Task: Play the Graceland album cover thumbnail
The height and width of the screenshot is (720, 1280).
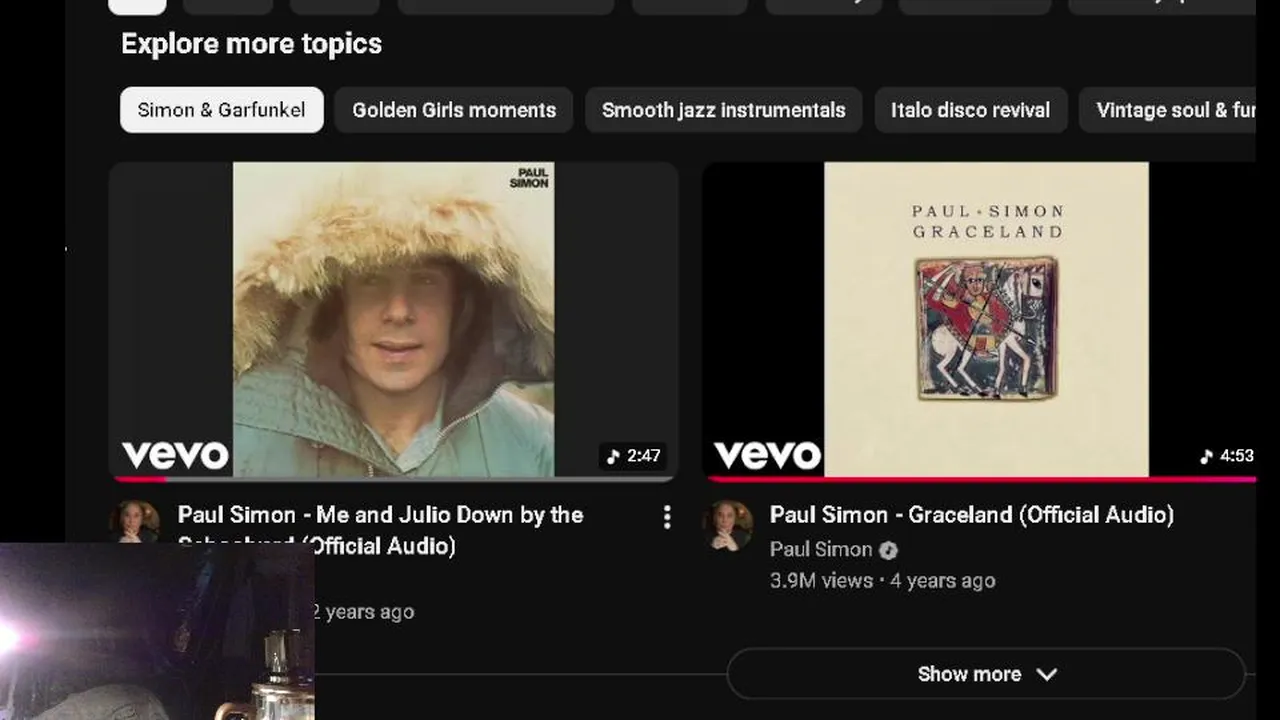Action: pos(979,320)
